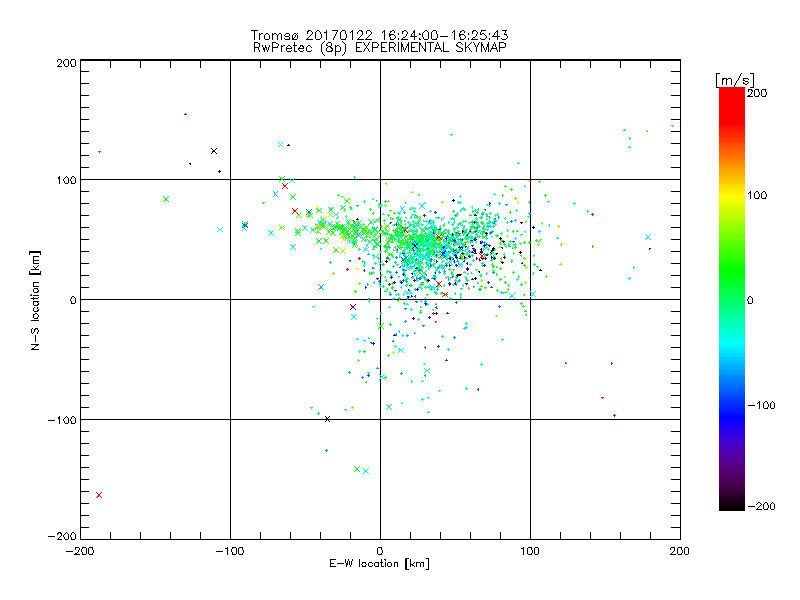Click the E-W axis tick label "0"
The image size is (800, 600).
click(x=380, y=551)
